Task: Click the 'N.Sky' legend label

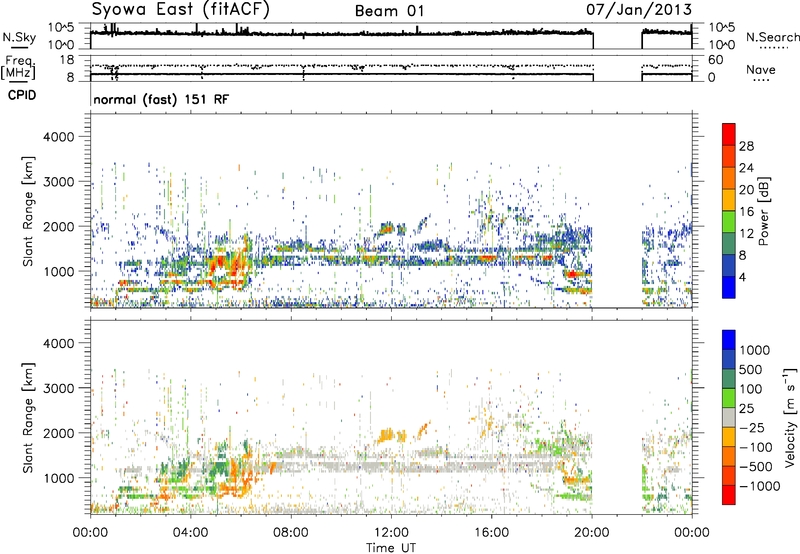Action: (x=19, y=37)
